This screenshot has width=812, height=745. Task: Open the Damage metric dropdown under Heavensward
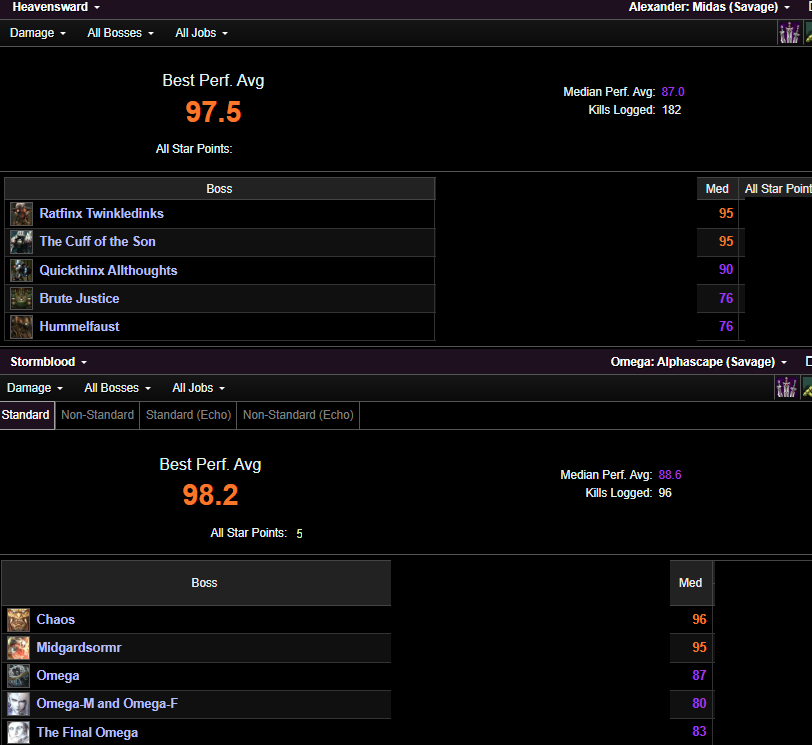(x=38, y=33)
